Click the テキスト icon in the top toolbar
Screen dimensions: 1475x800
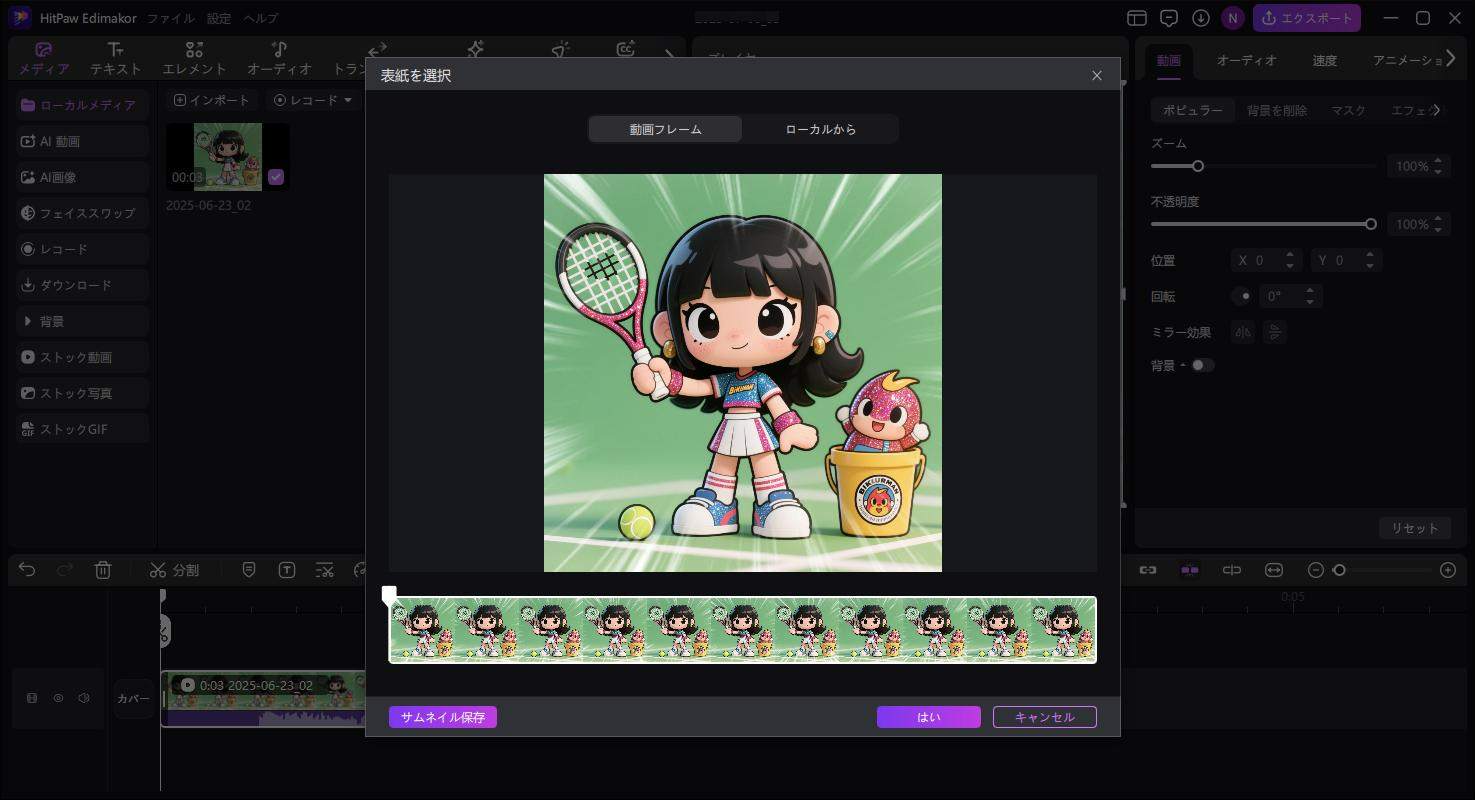116,57
